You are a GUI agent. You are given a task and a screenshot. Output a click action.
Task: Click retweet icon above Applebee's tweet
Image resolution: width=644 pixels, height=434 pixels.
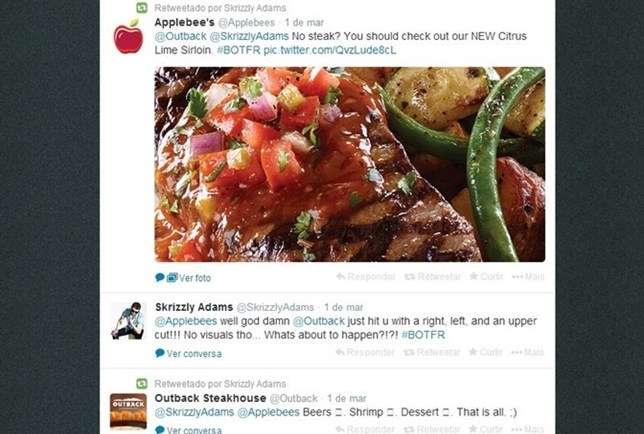142,8
